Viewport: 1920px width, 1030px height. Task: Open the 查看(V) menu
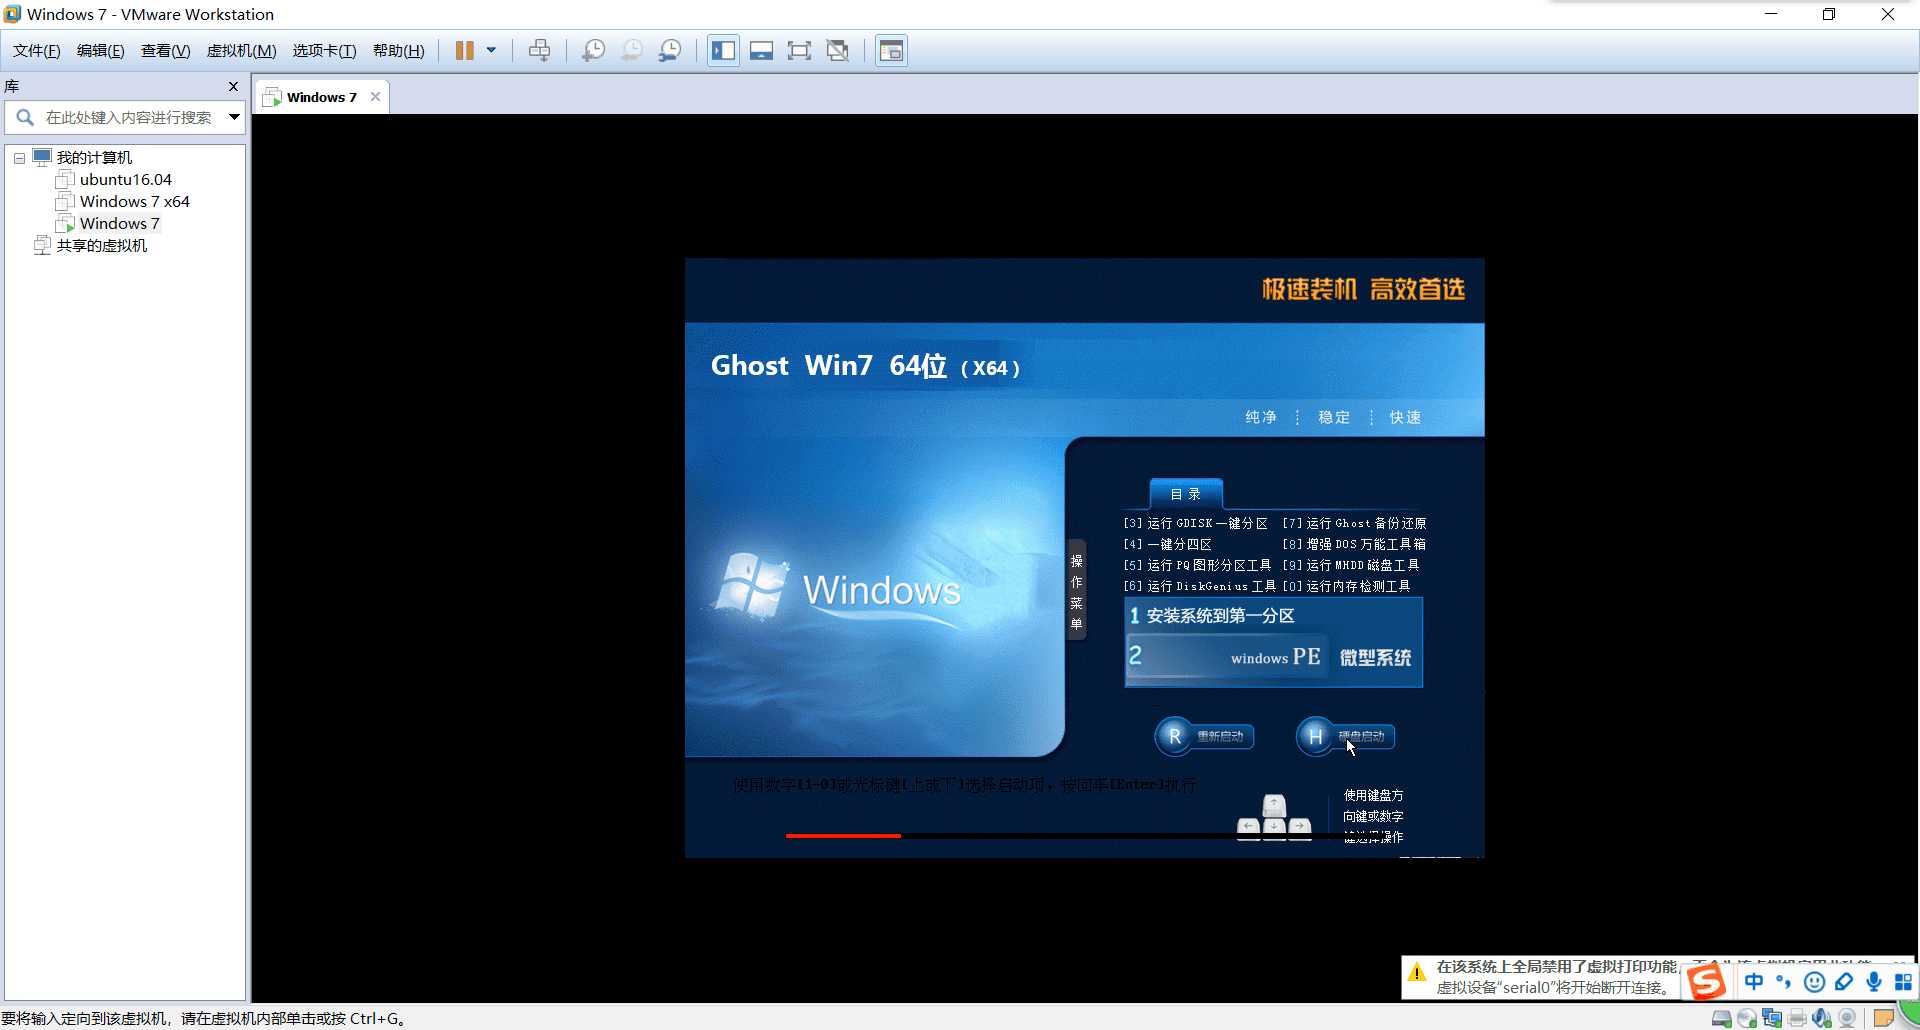165,51
